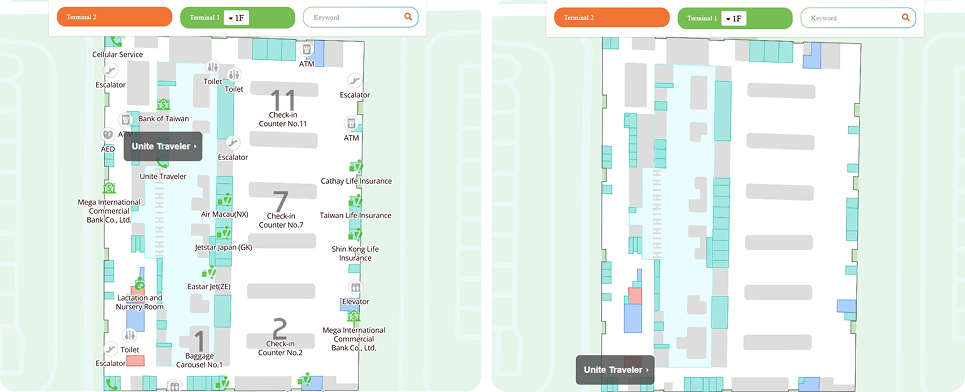
Task: Click the 'Air Macau(NX)' text label
Action: pos(225,214)
